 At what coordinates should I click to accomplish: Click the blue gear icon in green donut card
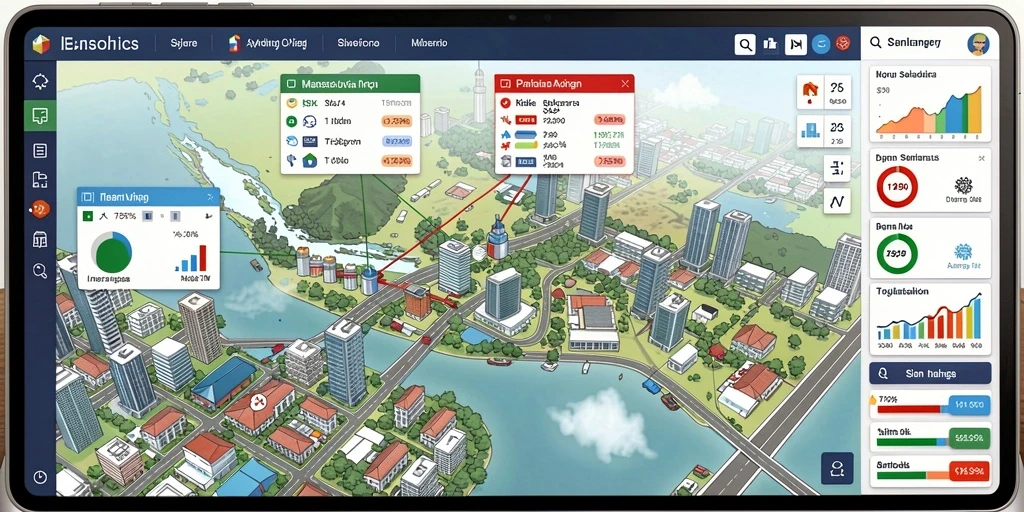[963, 252]
